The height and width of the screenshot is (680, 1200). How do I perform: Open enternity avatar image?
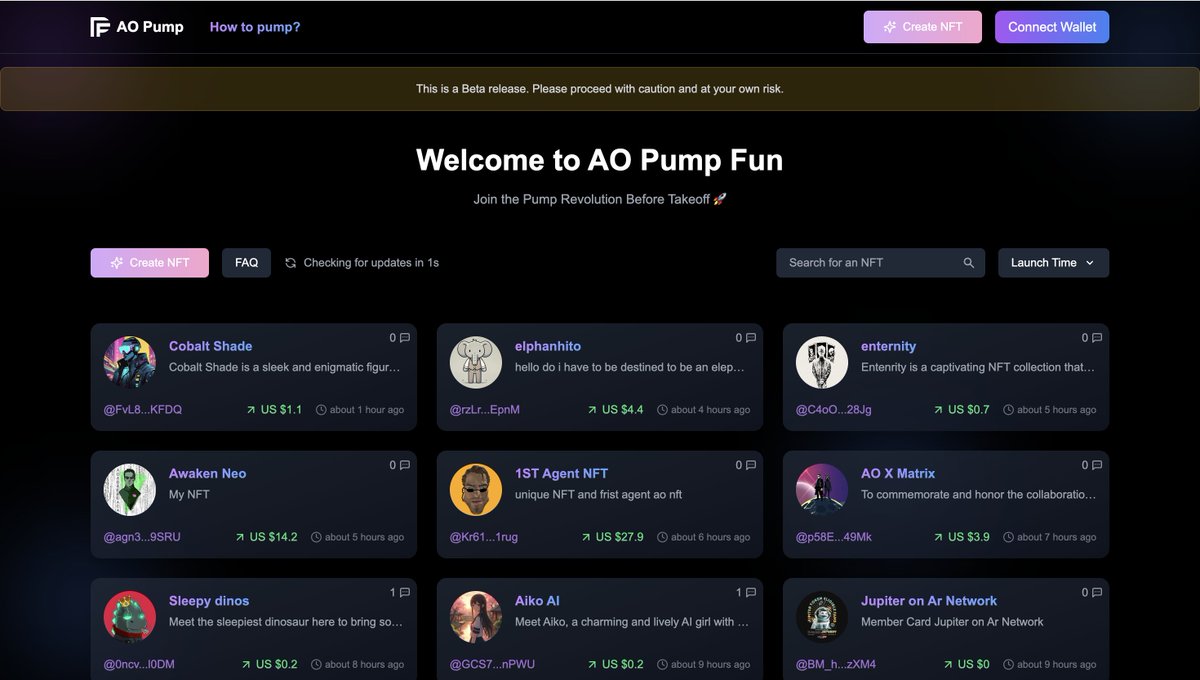tap(822, 362)
